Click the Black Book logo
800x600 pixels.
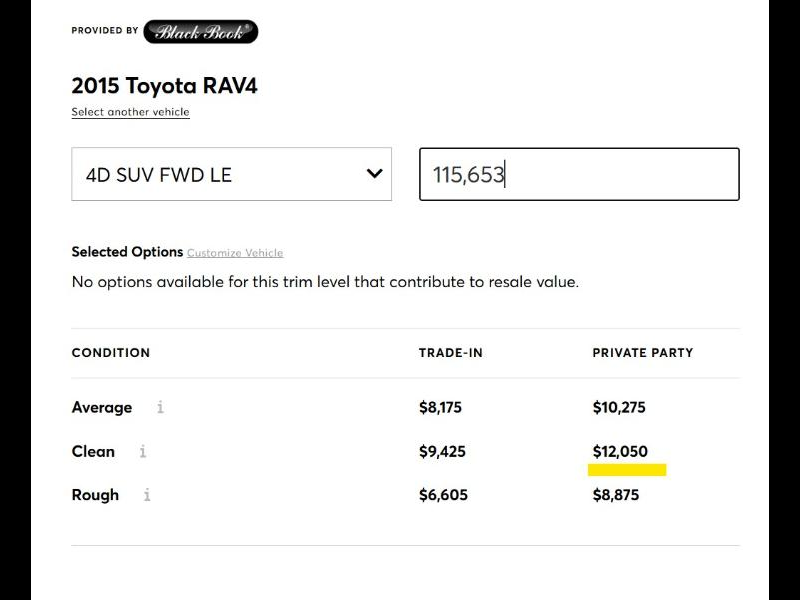[x=199, y=31]
